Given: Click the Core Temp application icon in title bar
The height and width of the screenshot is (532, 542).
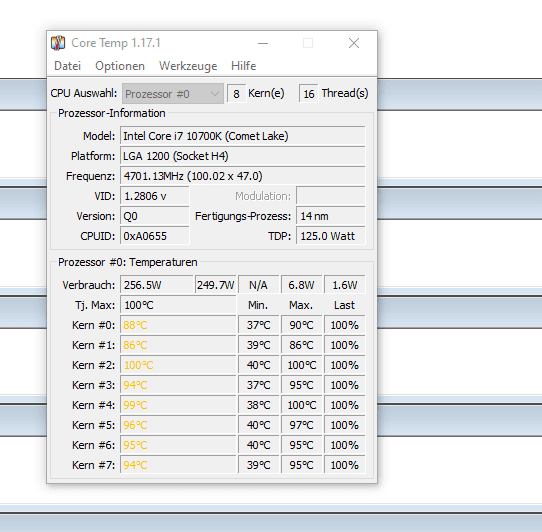Looking at the screenshot, I should click(x=58, y=43).
